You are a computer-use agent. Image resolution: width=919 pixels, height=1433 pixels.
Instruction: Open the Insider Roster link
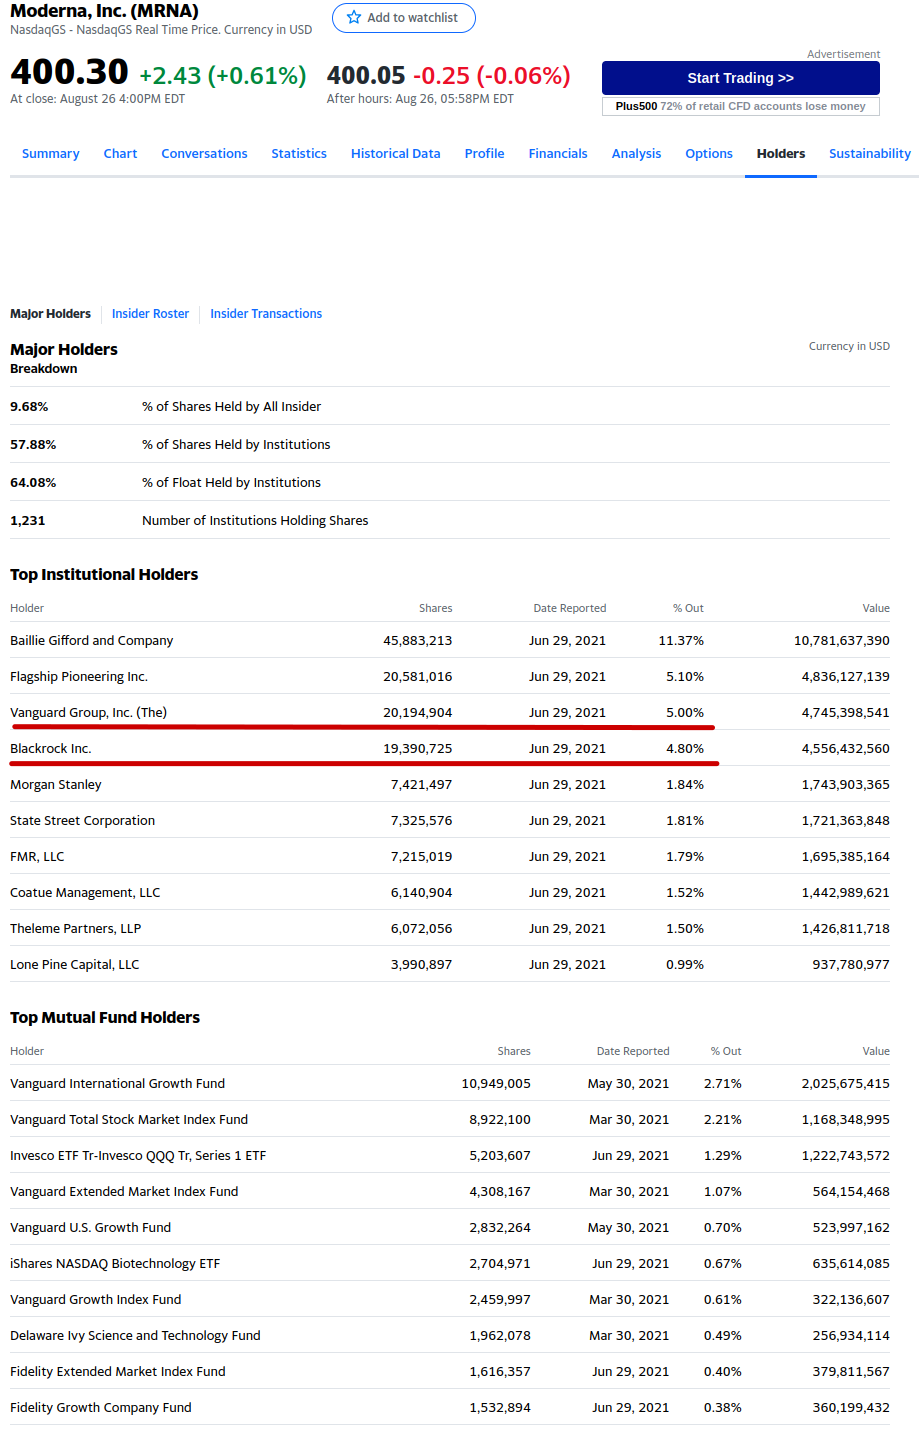tap(150, 314)
